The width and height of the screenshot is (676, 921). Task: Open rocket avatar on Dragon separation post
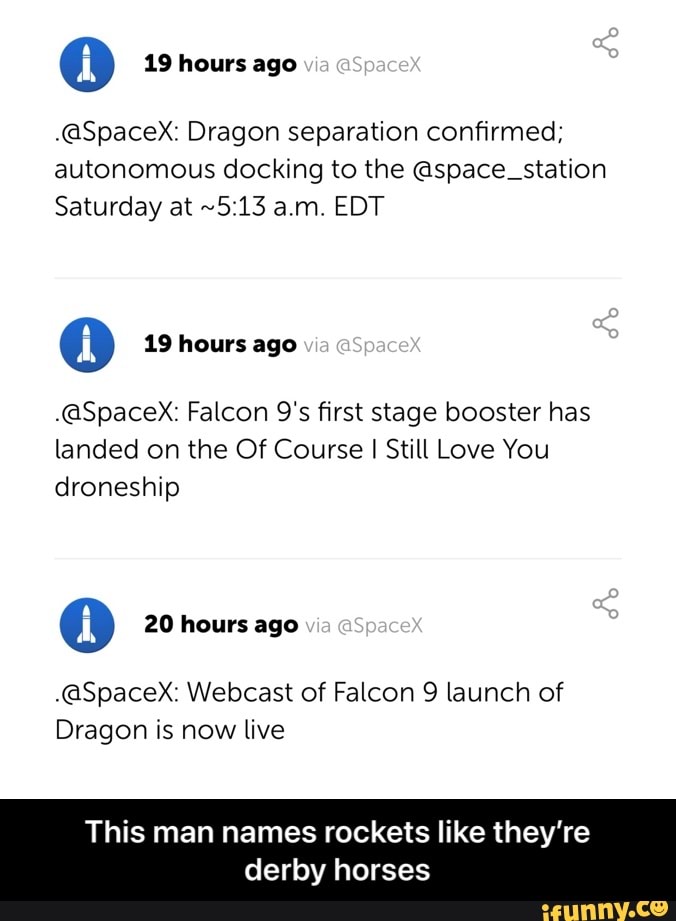(85, 64)
